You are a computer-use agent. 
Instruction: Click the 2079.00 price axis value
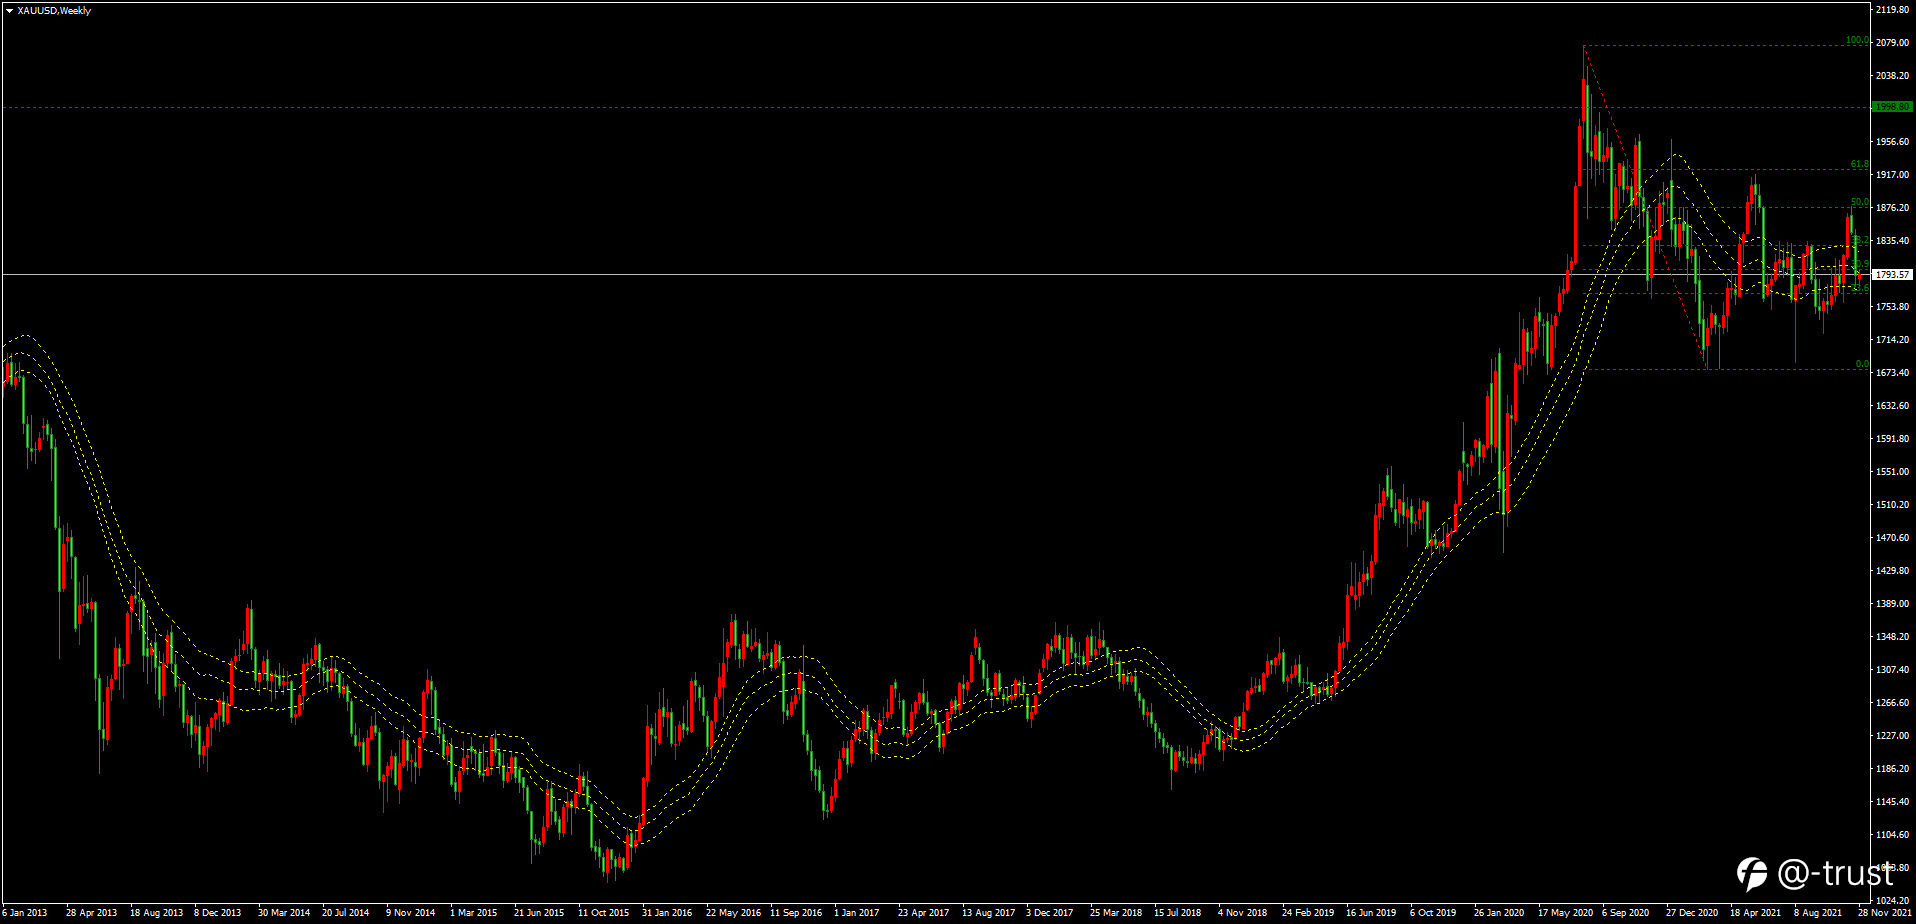(x=1894, y=43)
